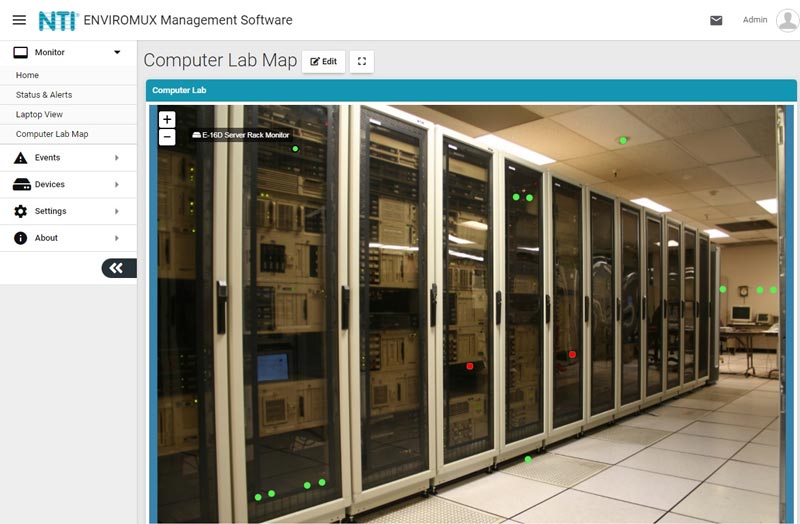
Task: Click the About info icon
Action: (20, 238)
